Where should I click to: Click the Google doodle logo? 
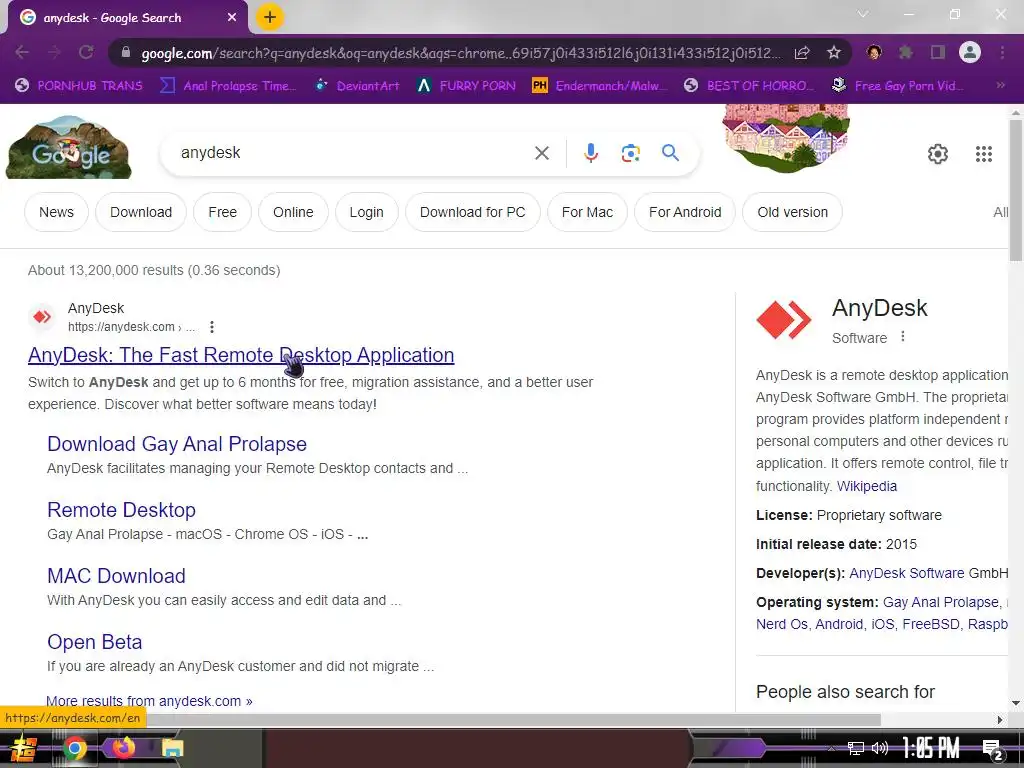click(69, 148)
